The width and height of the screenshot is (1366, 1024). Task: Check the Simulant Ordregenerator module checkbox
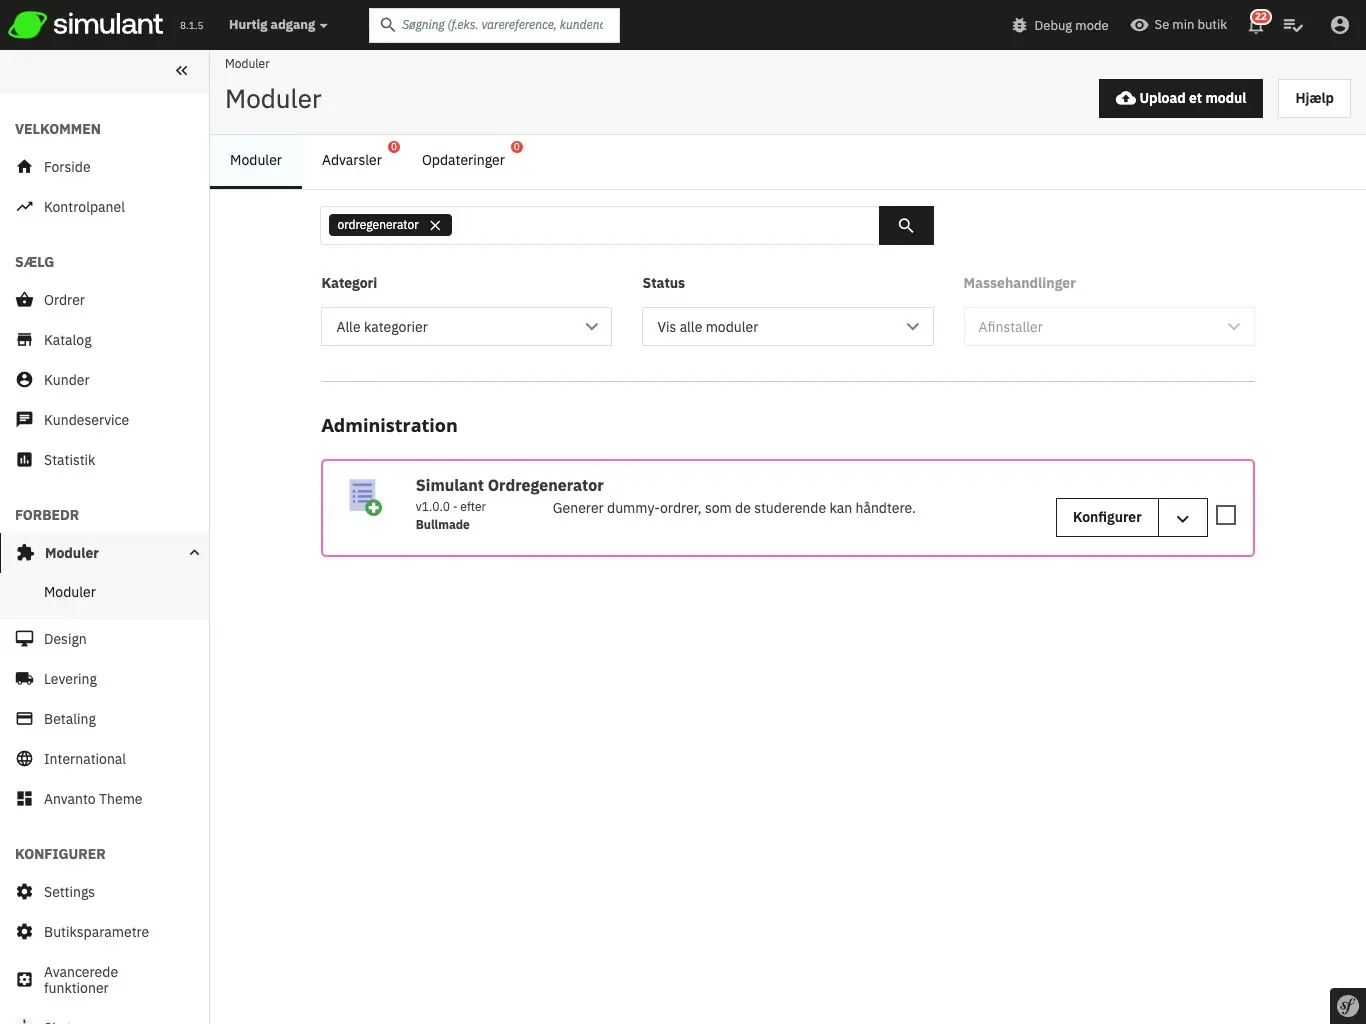1225,514
